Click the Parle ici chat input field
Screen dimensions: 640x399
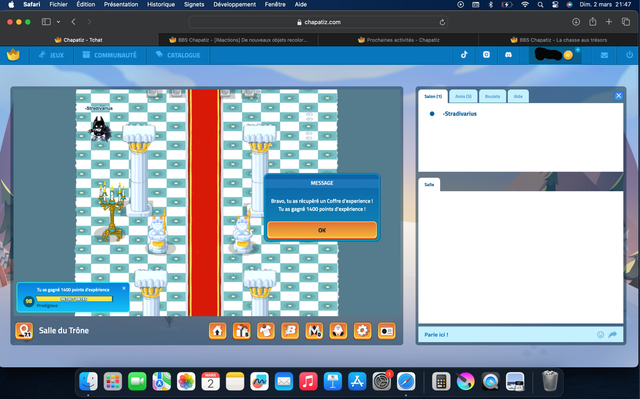(508, 335)
